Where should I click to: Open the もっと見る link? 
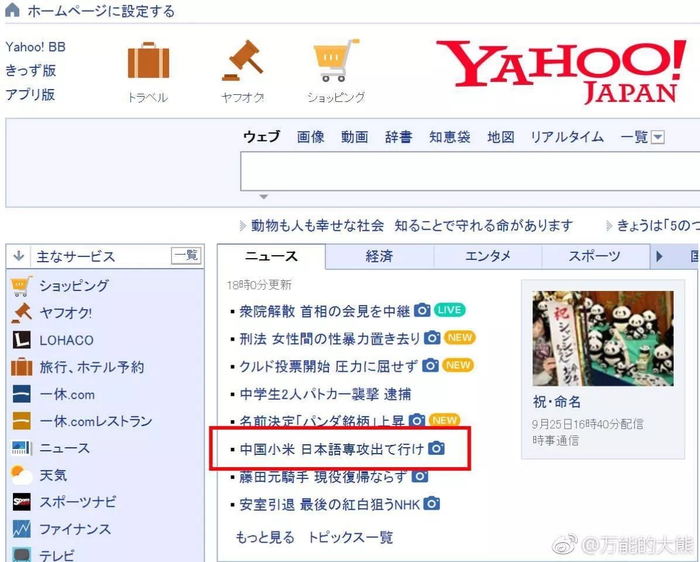[x=265, y=537]
